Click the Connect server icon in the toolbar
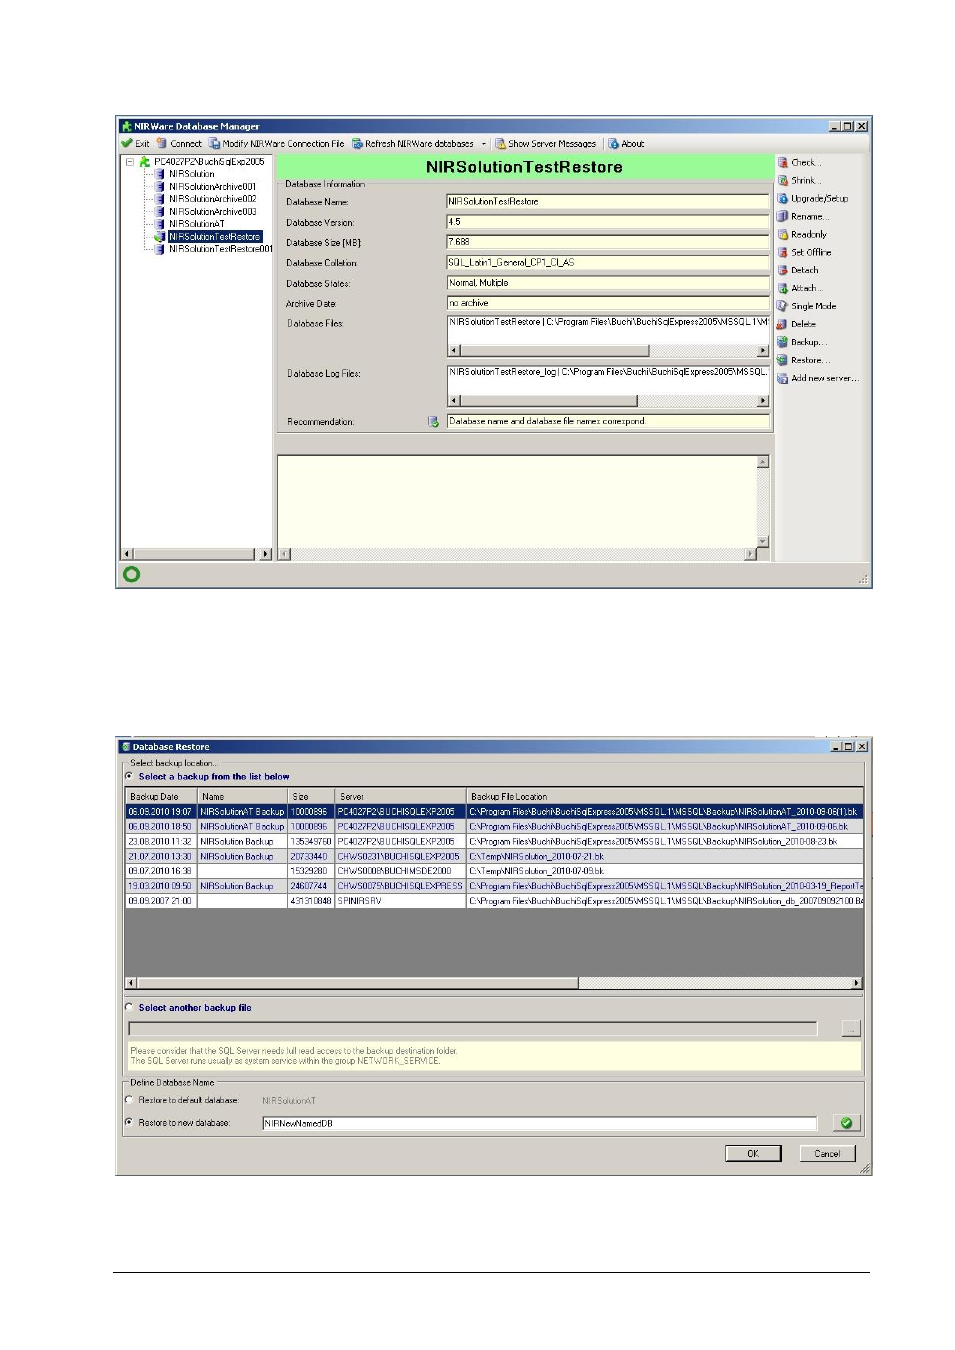Image resolution: width=955 pixels, height=1350 pixels. pos(161,144)
